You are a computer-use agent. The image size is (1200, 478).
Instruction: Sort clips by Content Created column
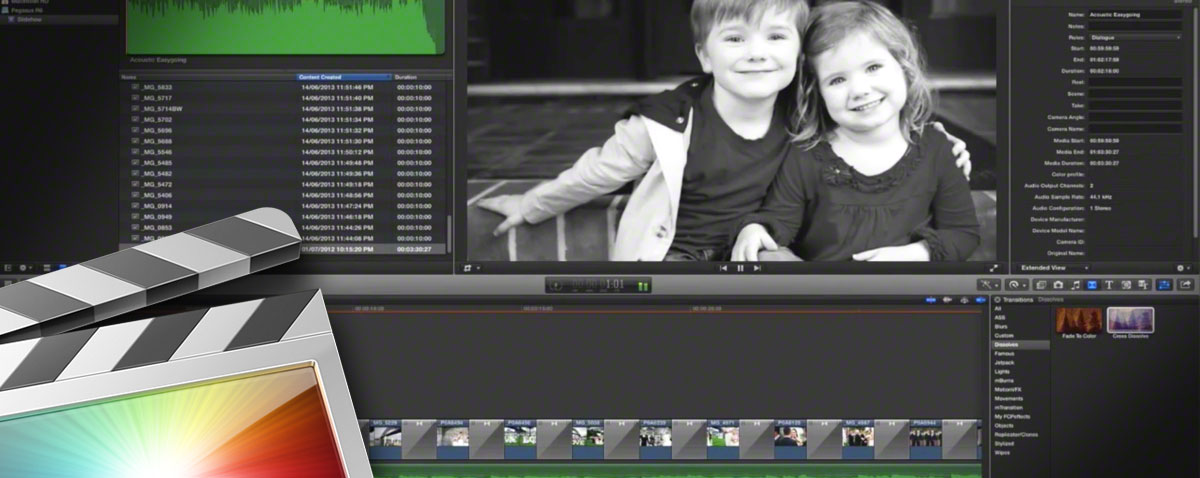344,77
